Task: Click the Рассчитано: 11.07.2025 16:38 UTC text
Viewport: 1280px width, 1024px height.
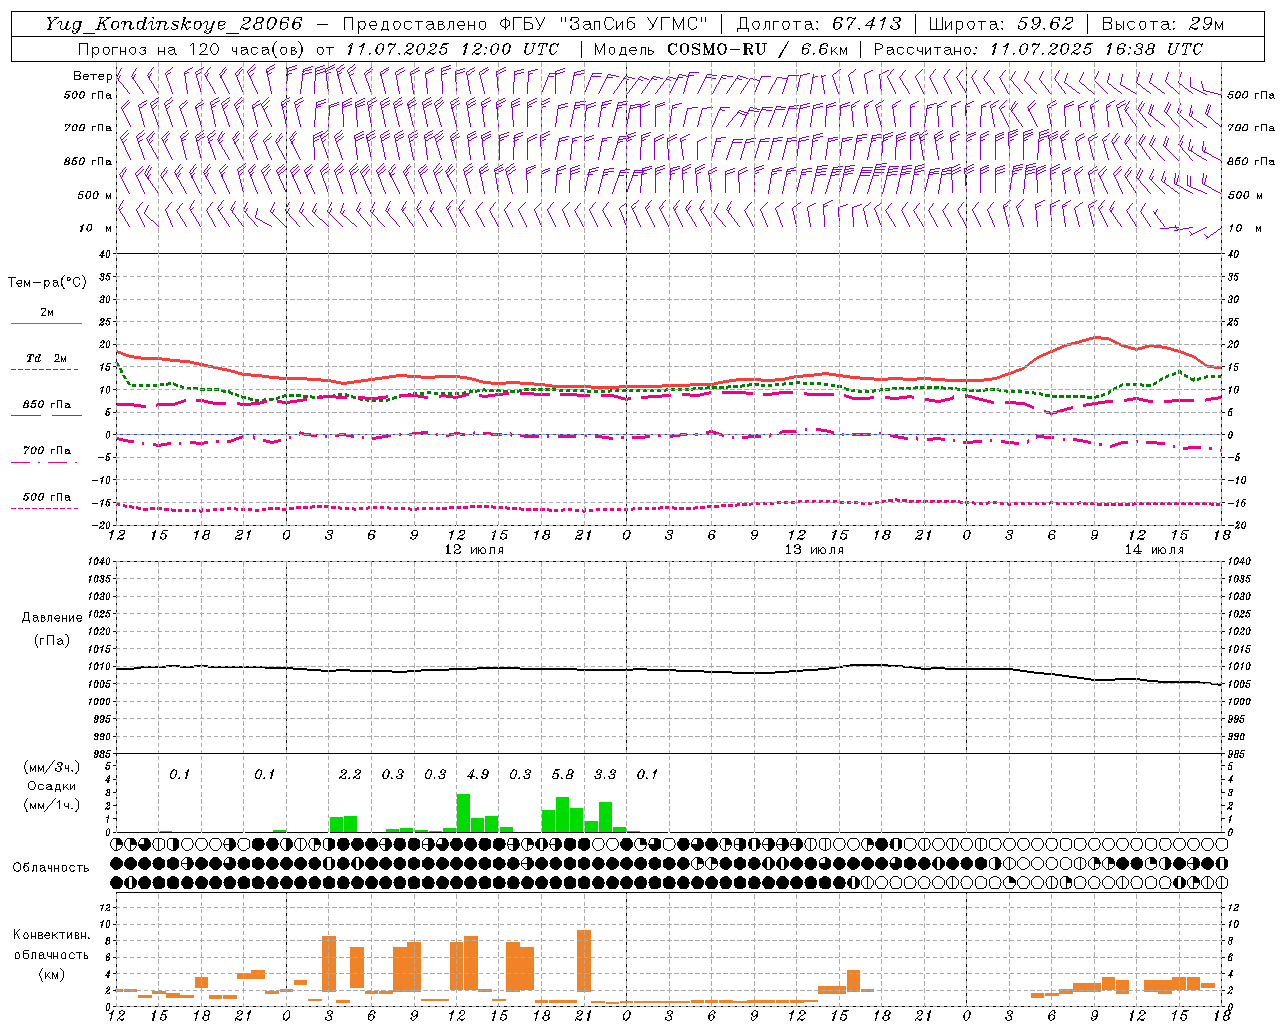Action: click(1038, 49)
